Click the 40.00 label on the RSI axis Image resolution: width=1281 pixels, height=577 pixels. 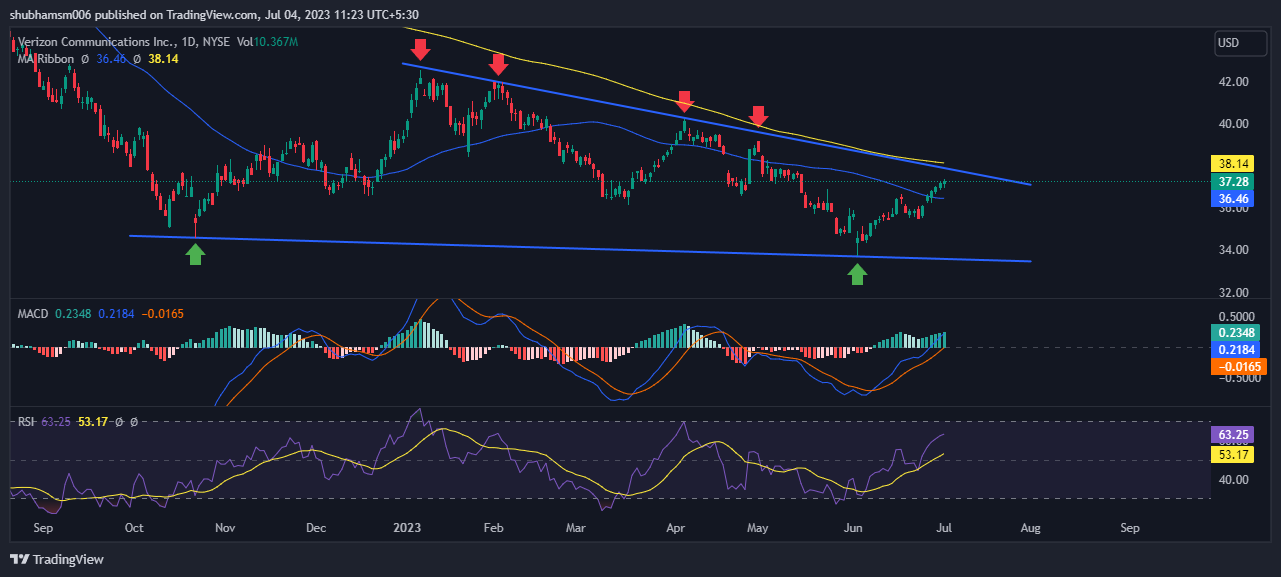pyautogui.click(x=1234, y=480)
